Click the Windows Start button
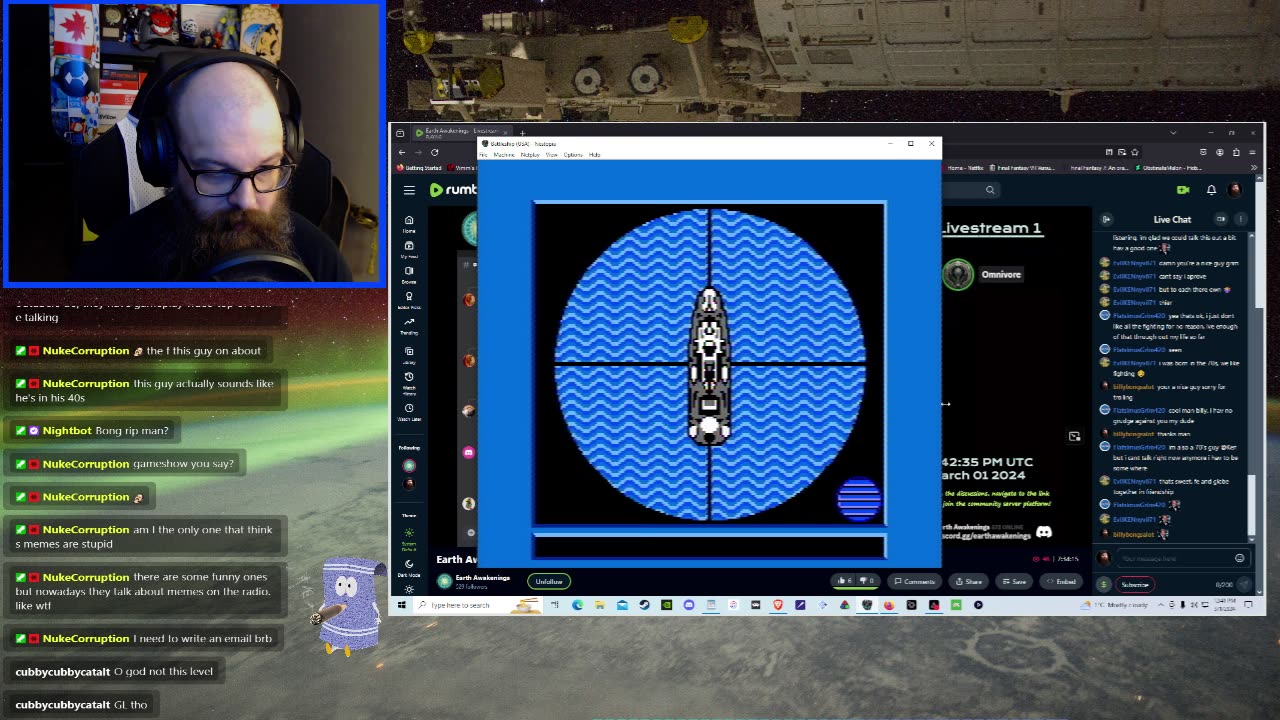This screenshot has width=1280, height=720. tap(401, 605)
